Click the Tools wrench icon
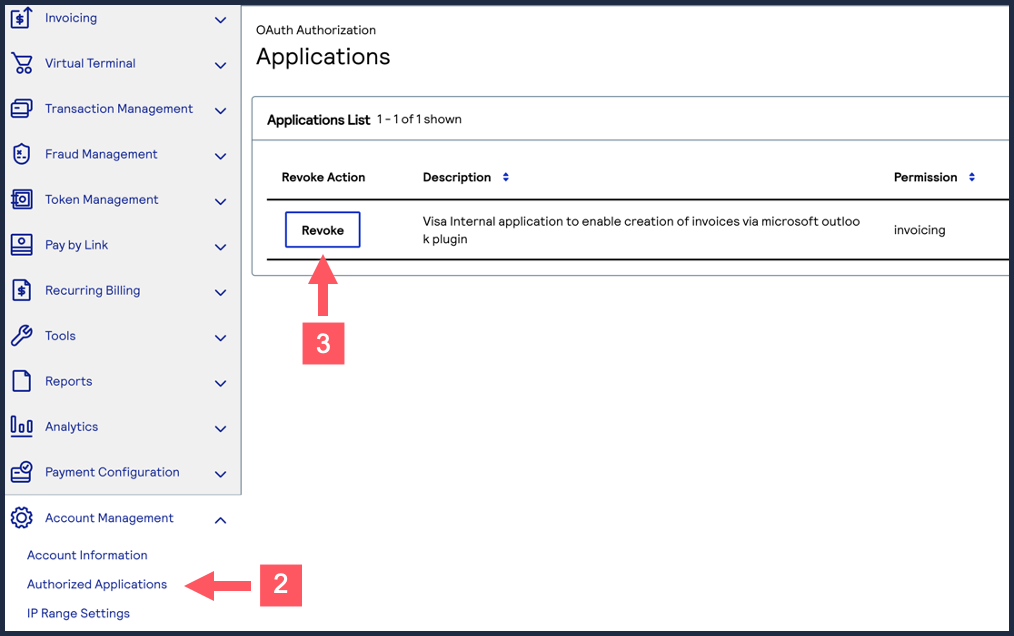 21,336
